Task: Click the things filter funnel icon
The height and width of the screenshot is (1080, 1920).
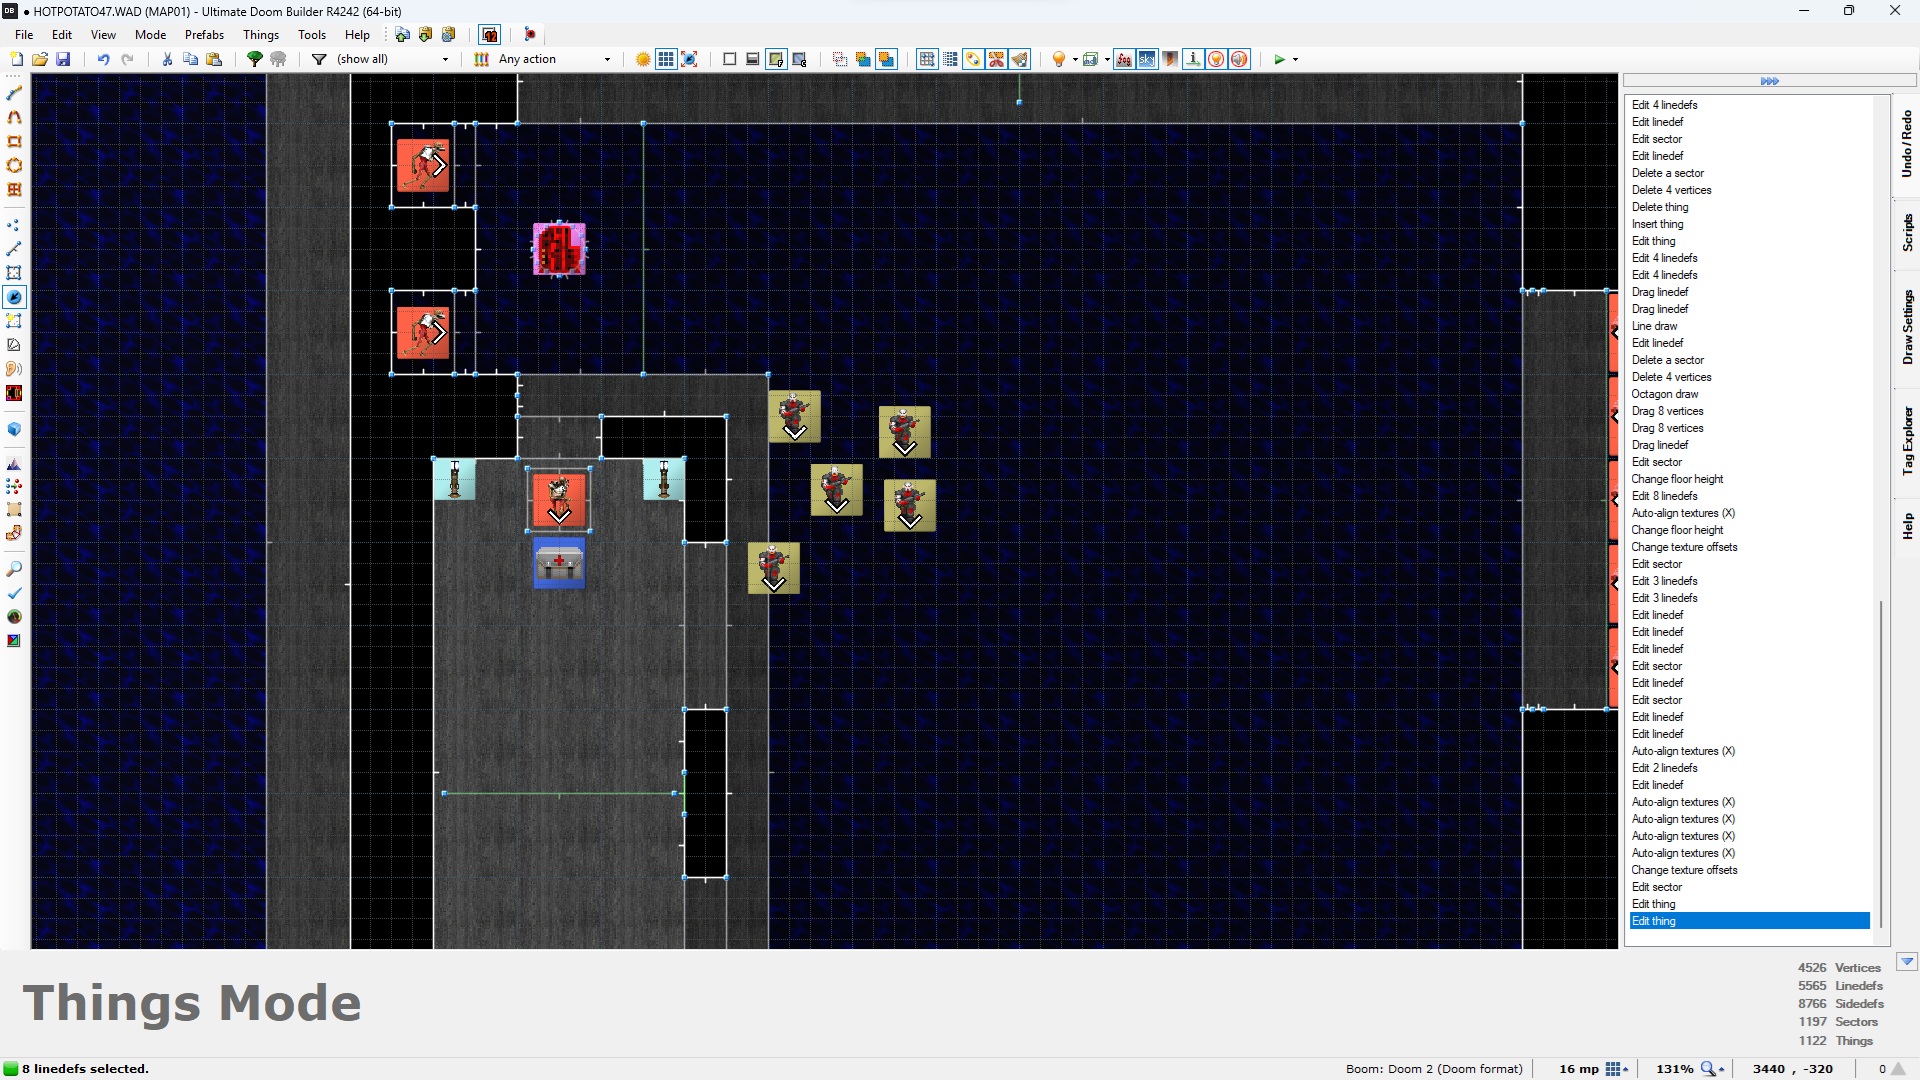Action: [x=320, y=60]
